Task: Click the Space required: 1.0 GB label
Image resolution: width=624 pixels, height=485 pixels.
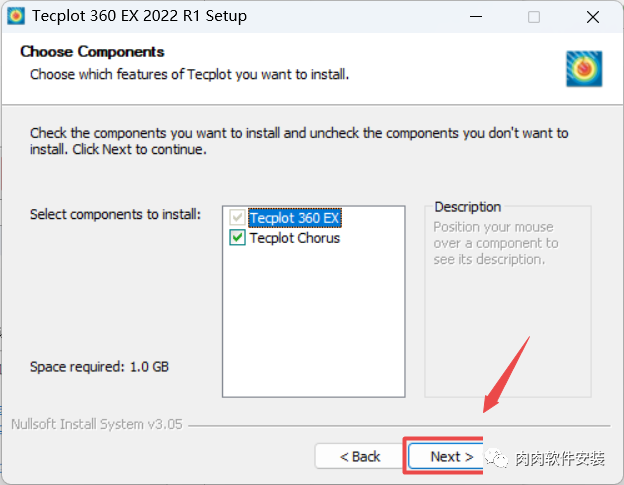Action: pyautogui.click(x=99, y=366)
